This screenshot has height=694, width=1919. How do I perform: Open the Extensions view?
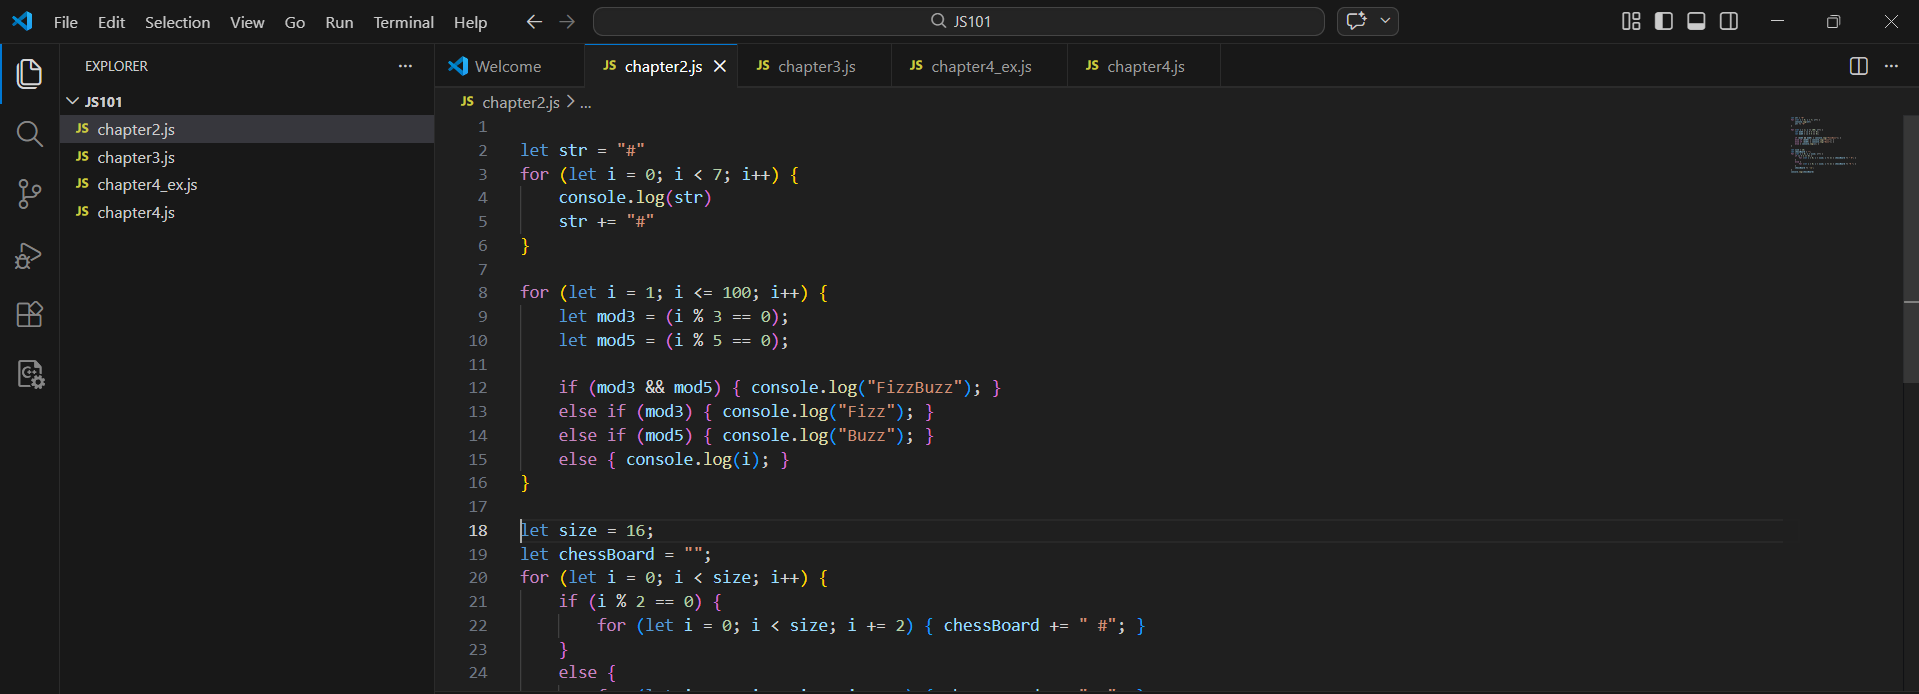(29, 315)
